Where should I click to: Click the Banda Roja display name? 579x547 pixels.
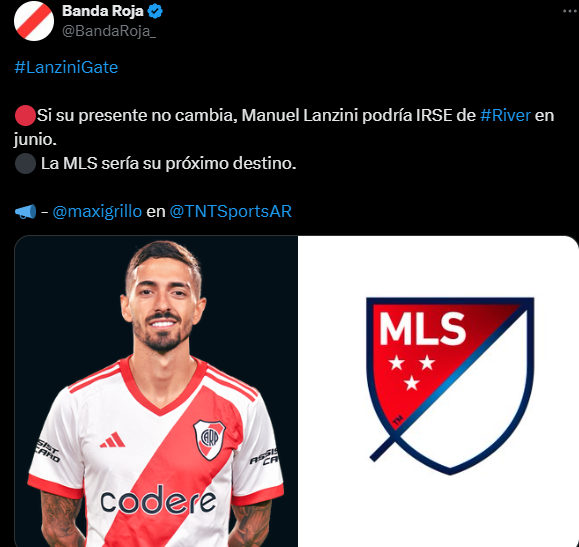click(x=103, y=11)
